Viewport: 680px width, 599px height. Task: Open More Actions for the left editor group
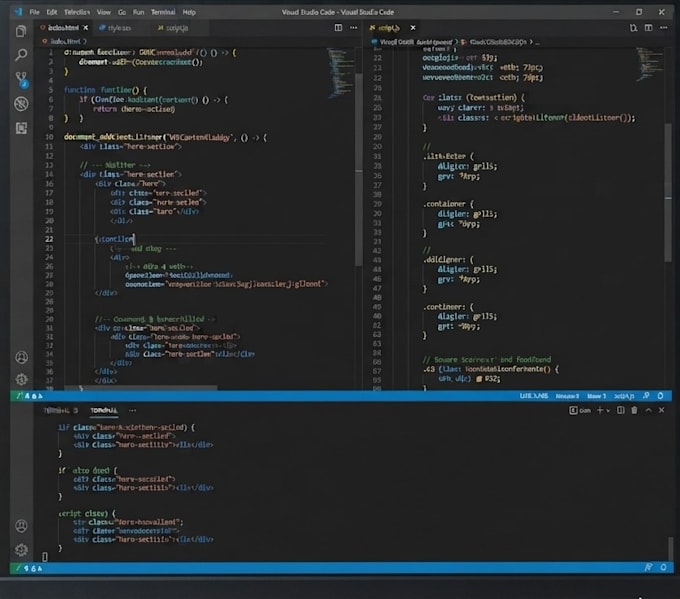pos(354,28)
